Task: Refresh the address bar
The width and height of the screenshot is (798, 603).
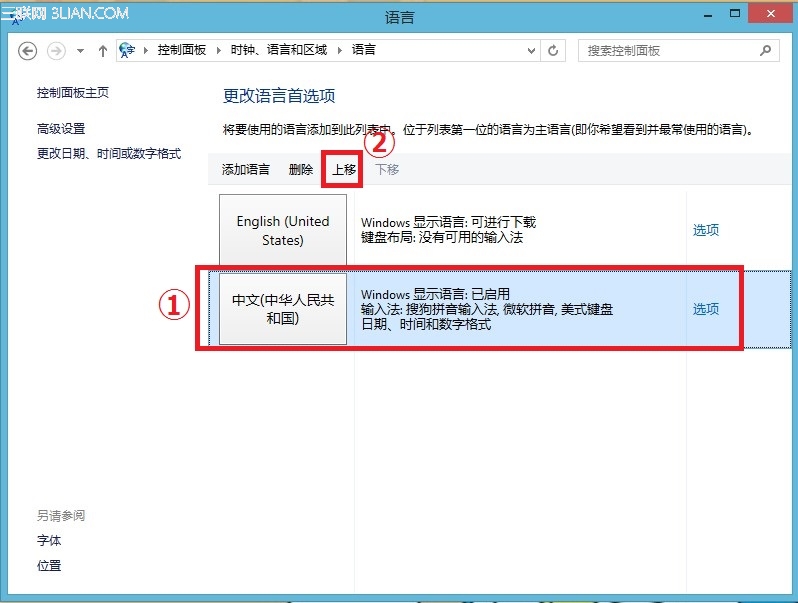Action: click(553, 51)
